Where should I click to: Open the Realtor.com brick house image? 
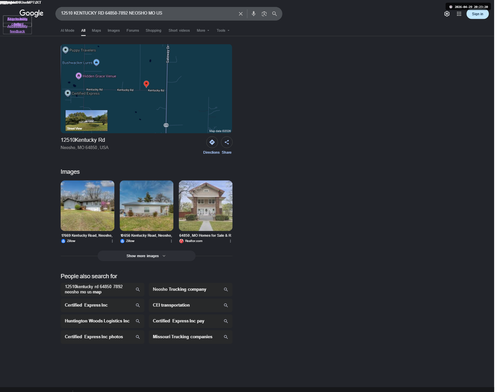pyautogui.click(x=206, y=206)
